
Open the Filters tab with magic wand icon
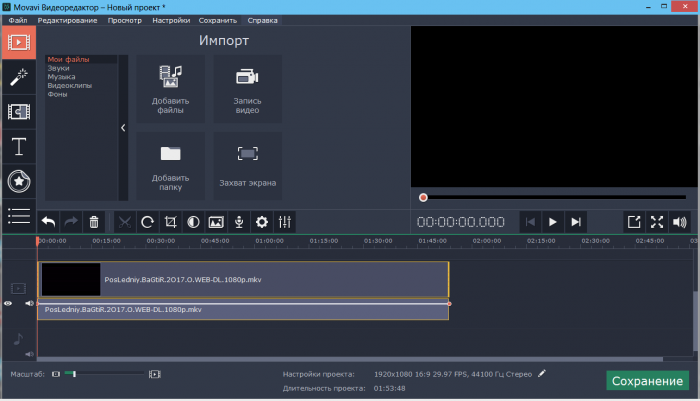click(17, 76)
